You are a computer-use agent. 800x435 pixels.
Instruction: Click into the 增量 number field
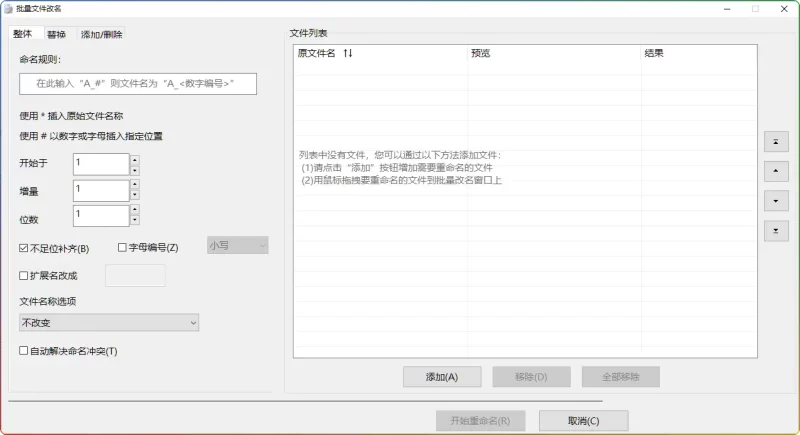pyautogui.click(x=101, y=190)
